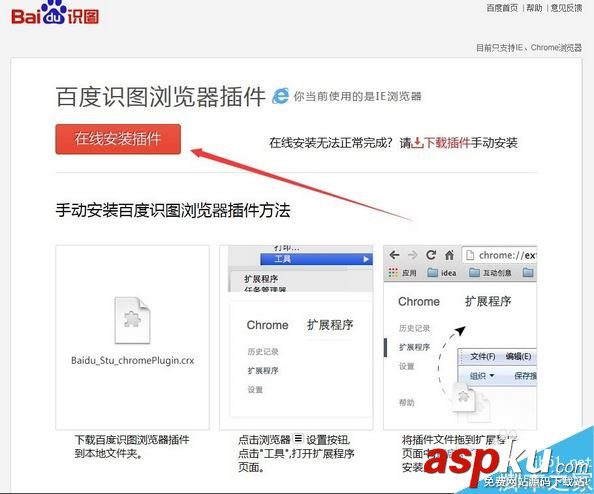Screen dimensions: 594x494
Task: Open the idea bookmark folder
Action: coord(442,273)
